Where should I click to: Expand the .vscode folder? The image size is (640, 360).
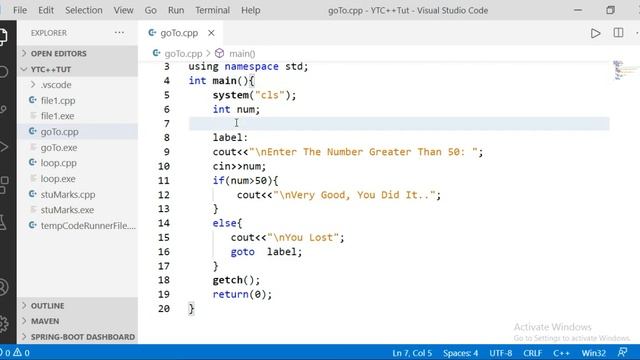click(x=78, y=85)
